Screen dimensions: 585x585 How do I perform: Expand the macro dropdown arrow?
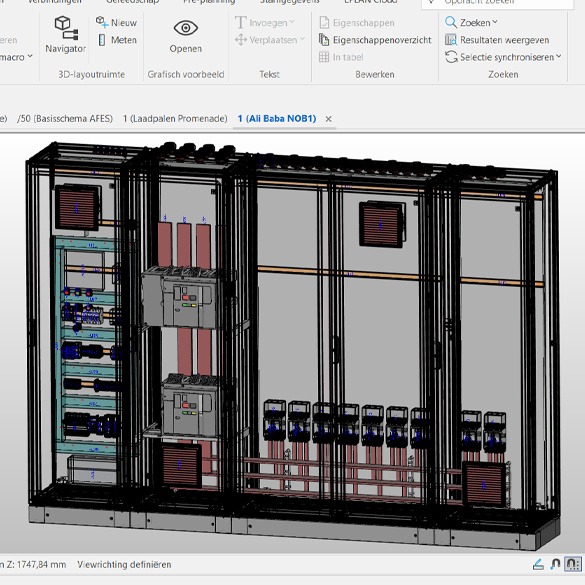(30, 56)
